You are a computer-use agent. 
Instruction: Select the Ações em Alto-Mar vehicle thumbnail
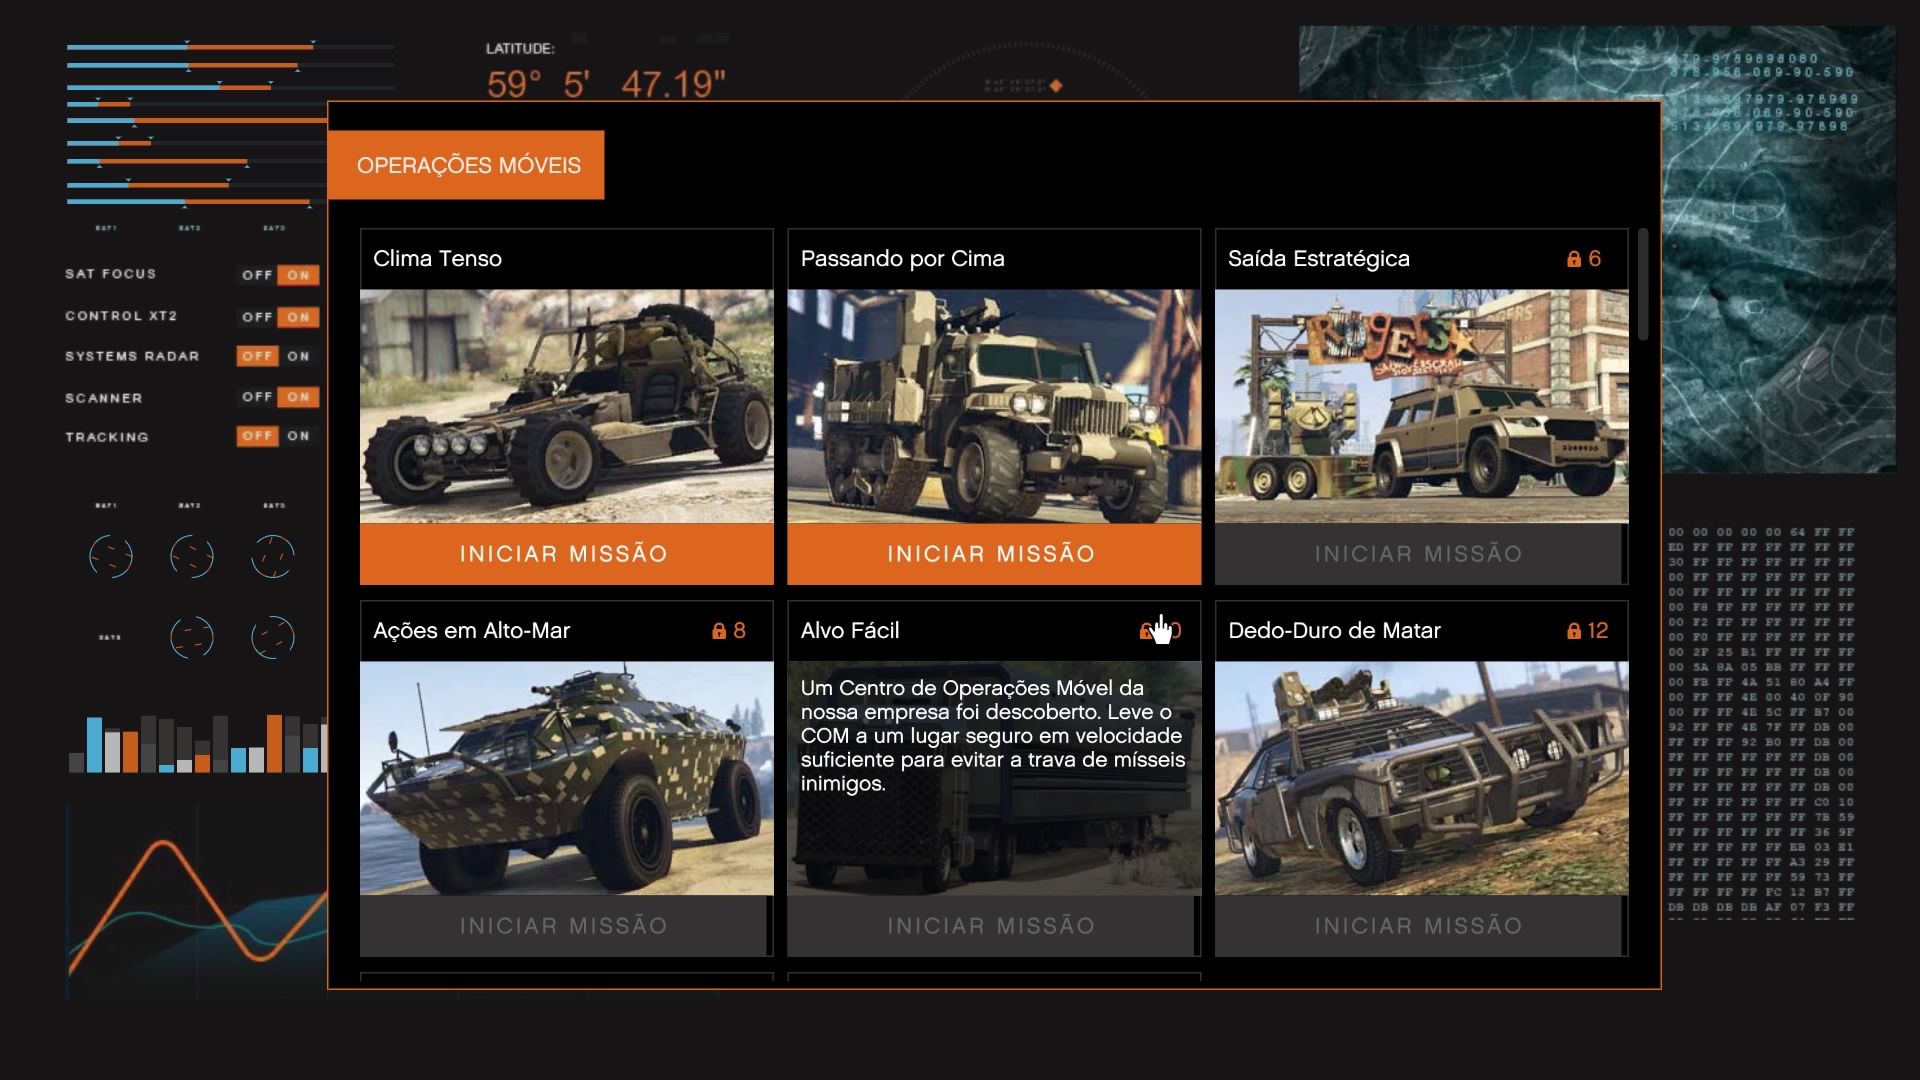[x=567, y=778]
